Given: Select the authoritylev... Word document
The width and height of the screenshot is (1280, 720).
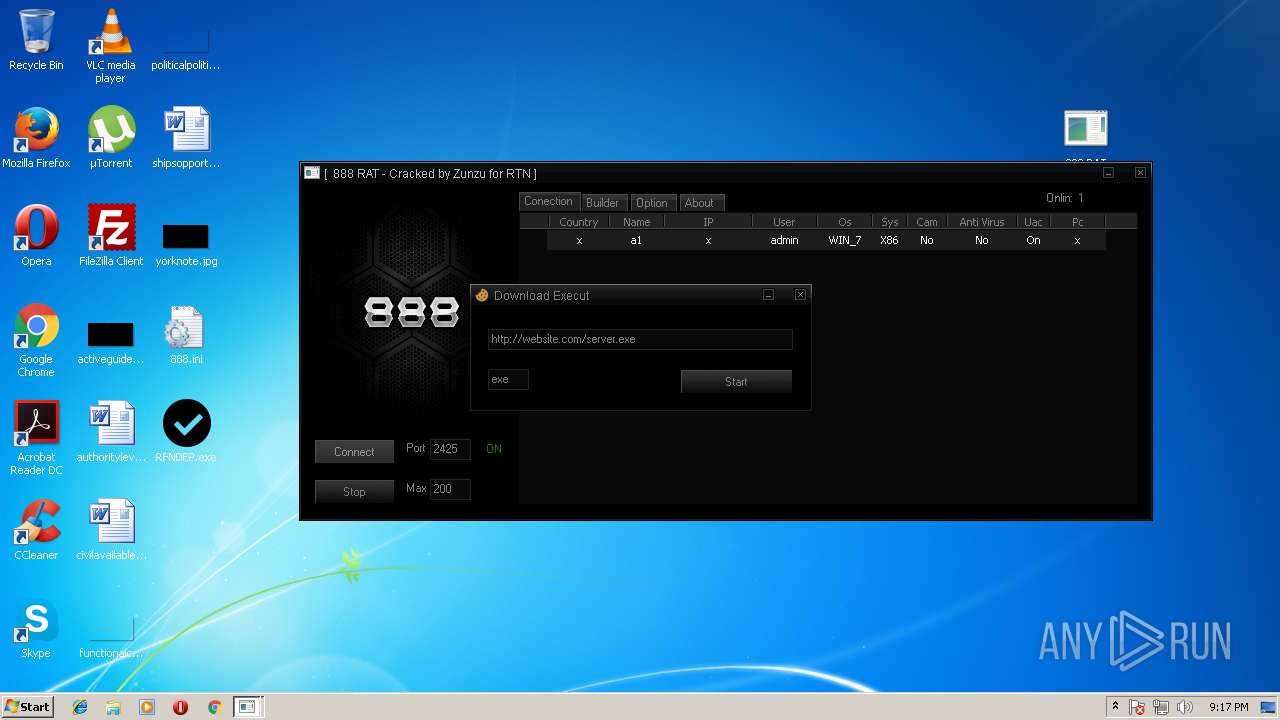Looking at the screenshot, I should [111, 432].
